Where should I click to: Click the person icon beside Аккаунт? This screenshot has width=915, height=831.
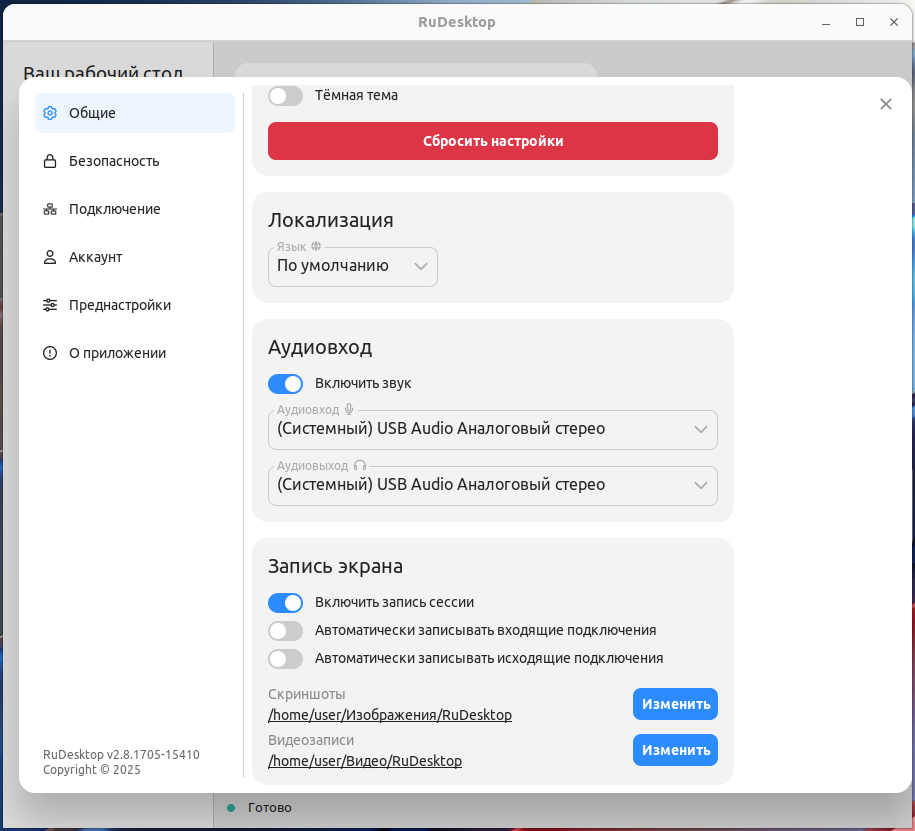pyautogui.click(x=50, y=257)
